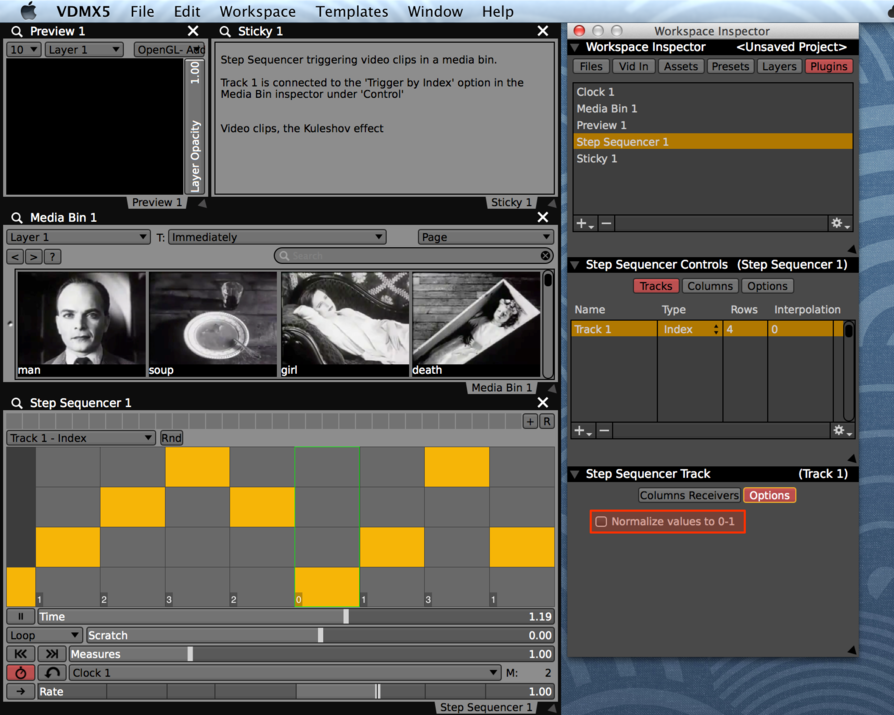This screenshot has height=715, width=894.
Task: Click the Sticky 1 magnifier inspect icon
Action: [x=225, y=31]
